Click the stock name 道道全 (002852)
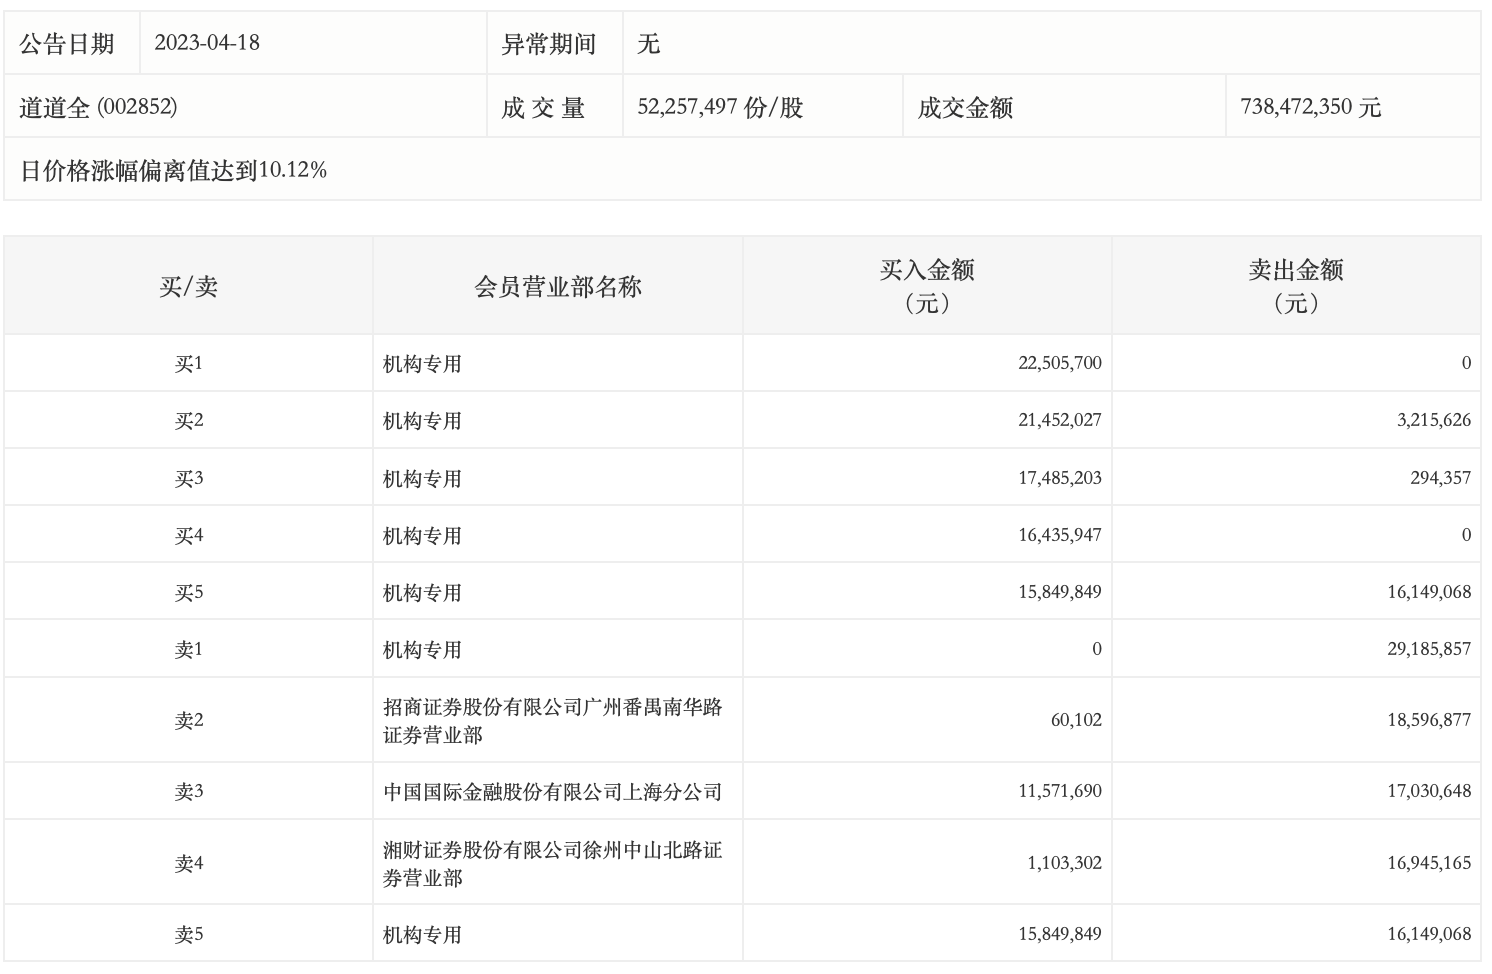Image resolution: width=1492 pixels, height=974 pixels. pyautogui.click(x=98, y=107)
